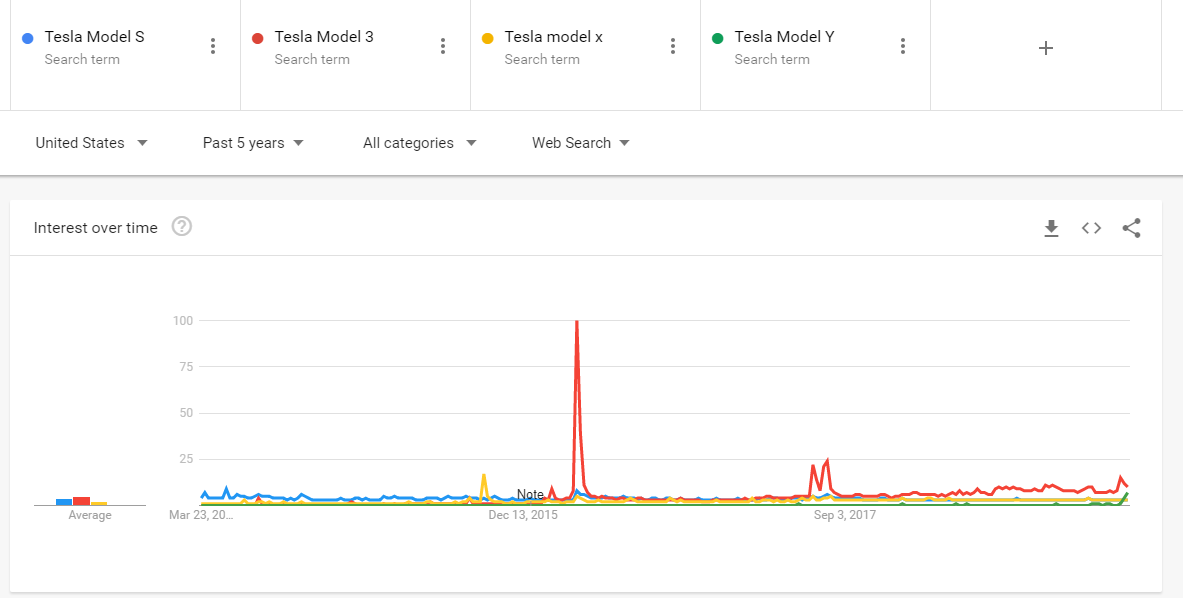Image resolution: width=1183 pixels, height=598 pixels.
Task: Open options menu for Tesla Model S
Action: 213,47
